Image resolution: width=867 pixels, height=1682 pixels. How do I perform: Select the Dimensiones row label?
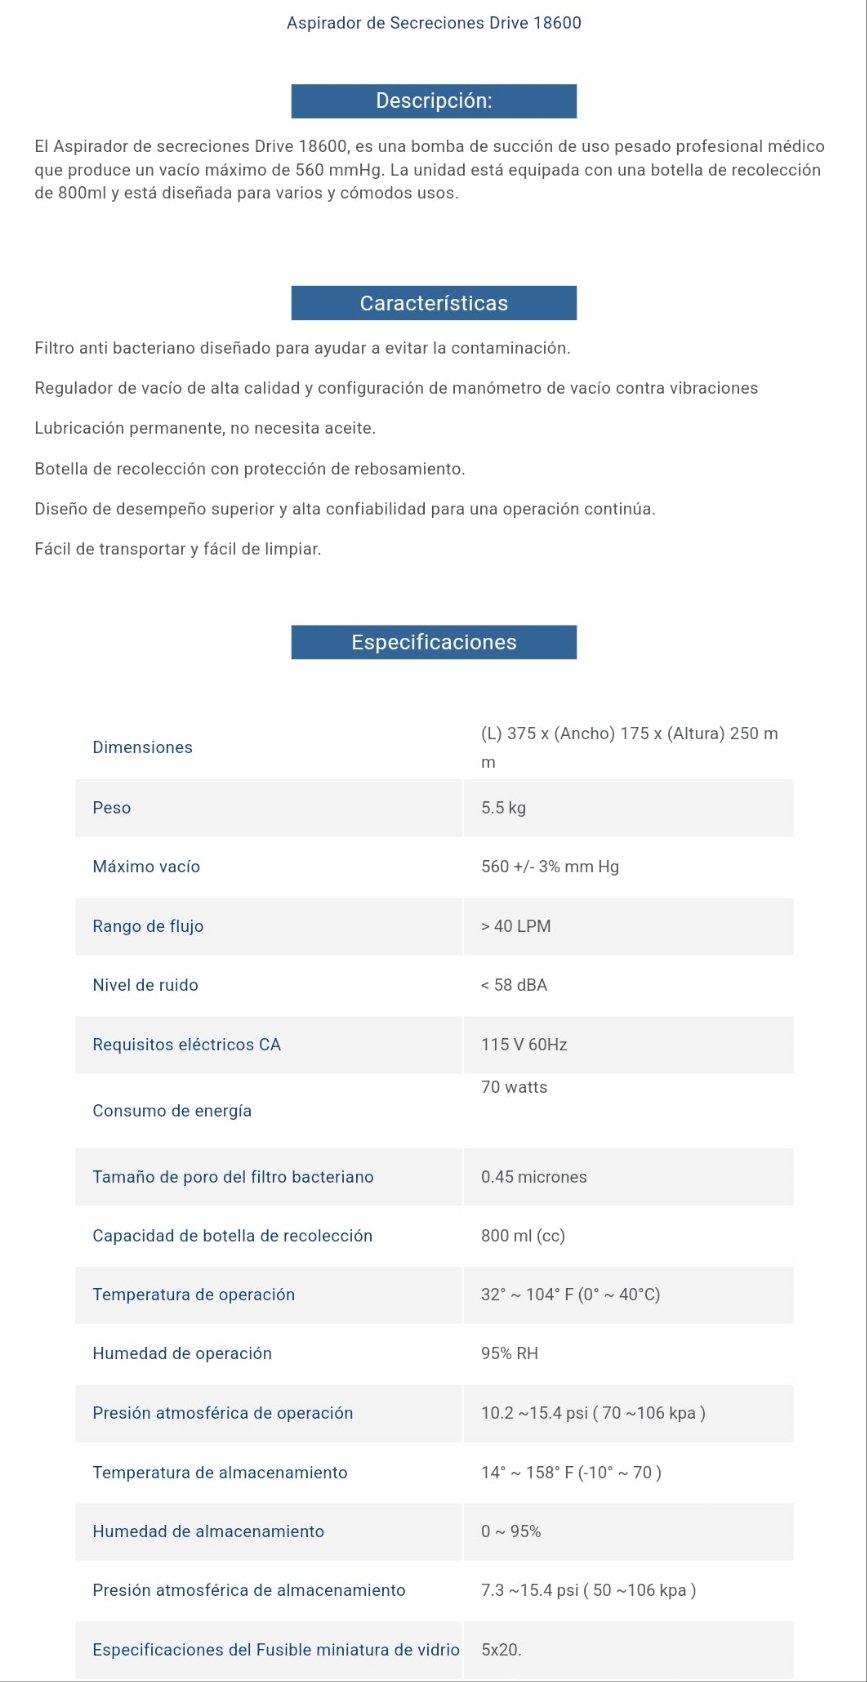point(142,747)
